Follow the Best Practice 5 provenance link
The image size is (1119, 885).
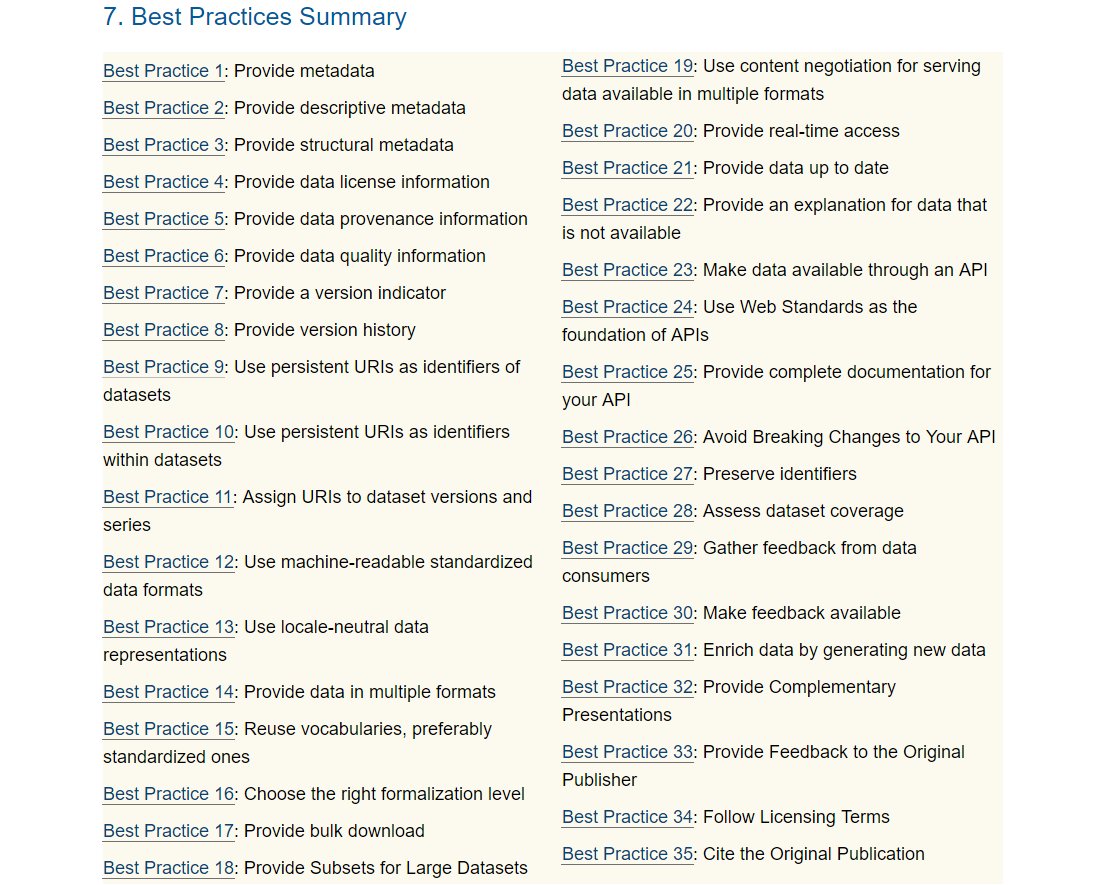click(163, 219)
